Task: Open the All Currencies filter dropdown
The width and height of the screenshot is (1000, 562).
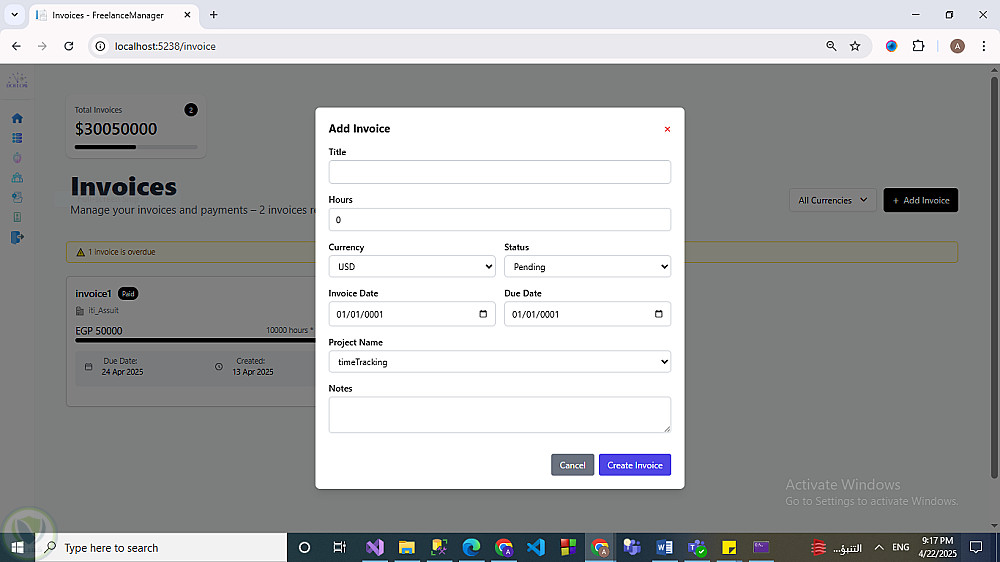Action: 832,200
